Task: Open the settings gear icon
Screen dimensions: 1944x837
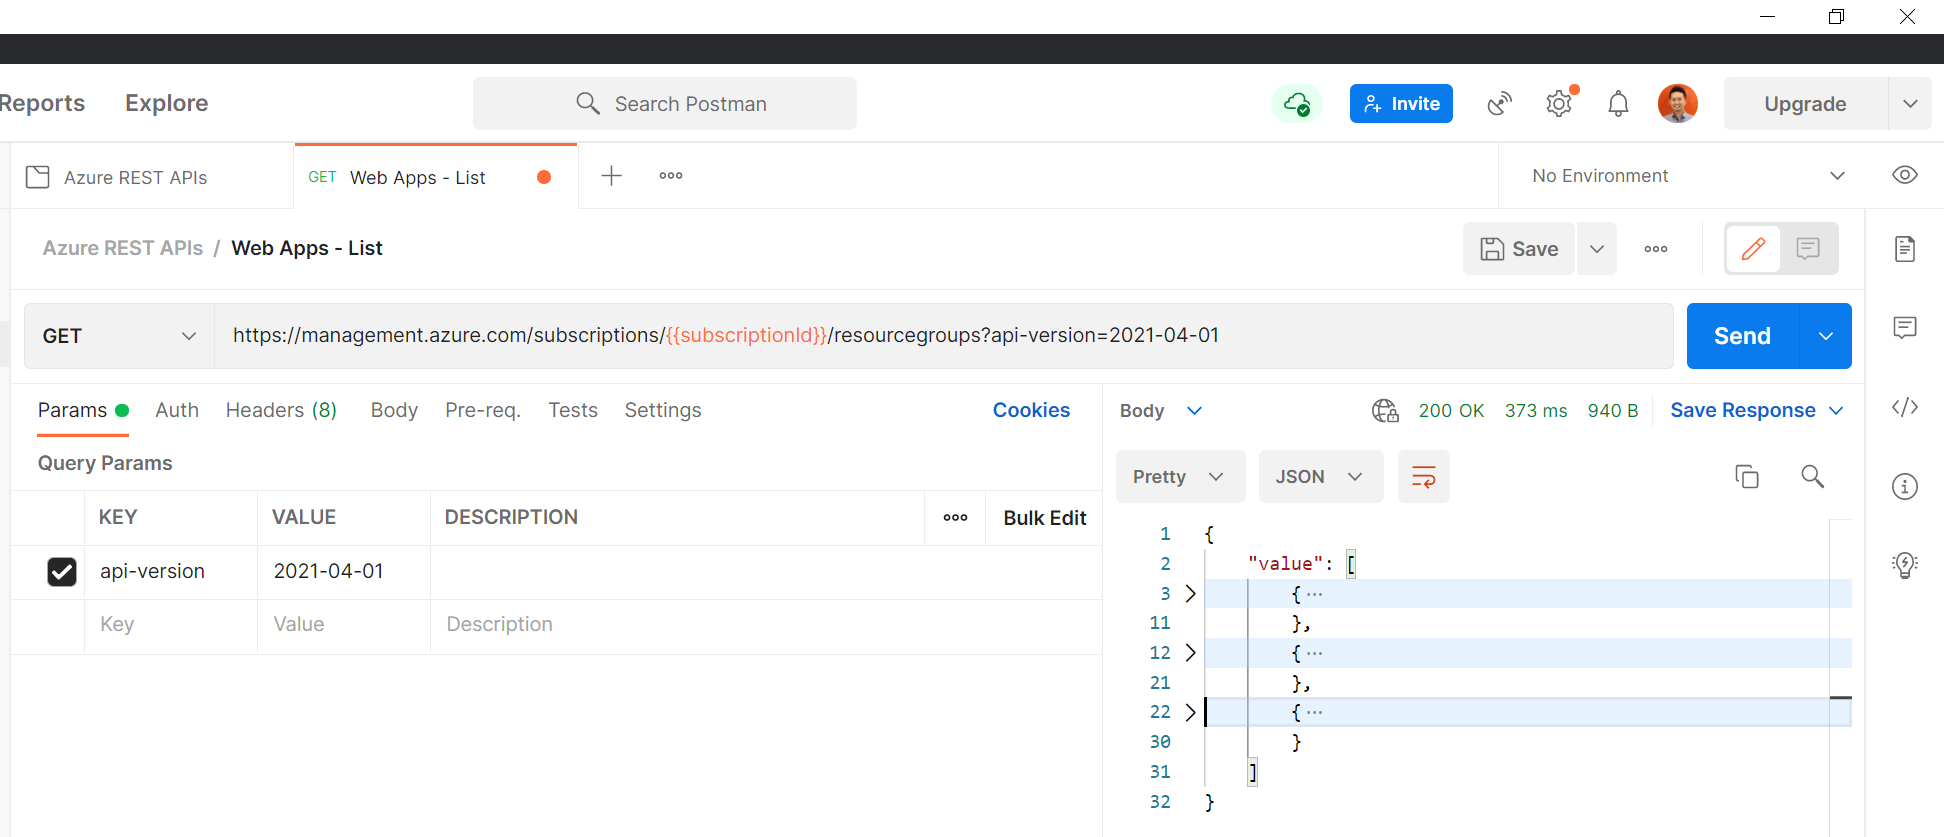Action: pyautogui.click(x=1559, y=103)
